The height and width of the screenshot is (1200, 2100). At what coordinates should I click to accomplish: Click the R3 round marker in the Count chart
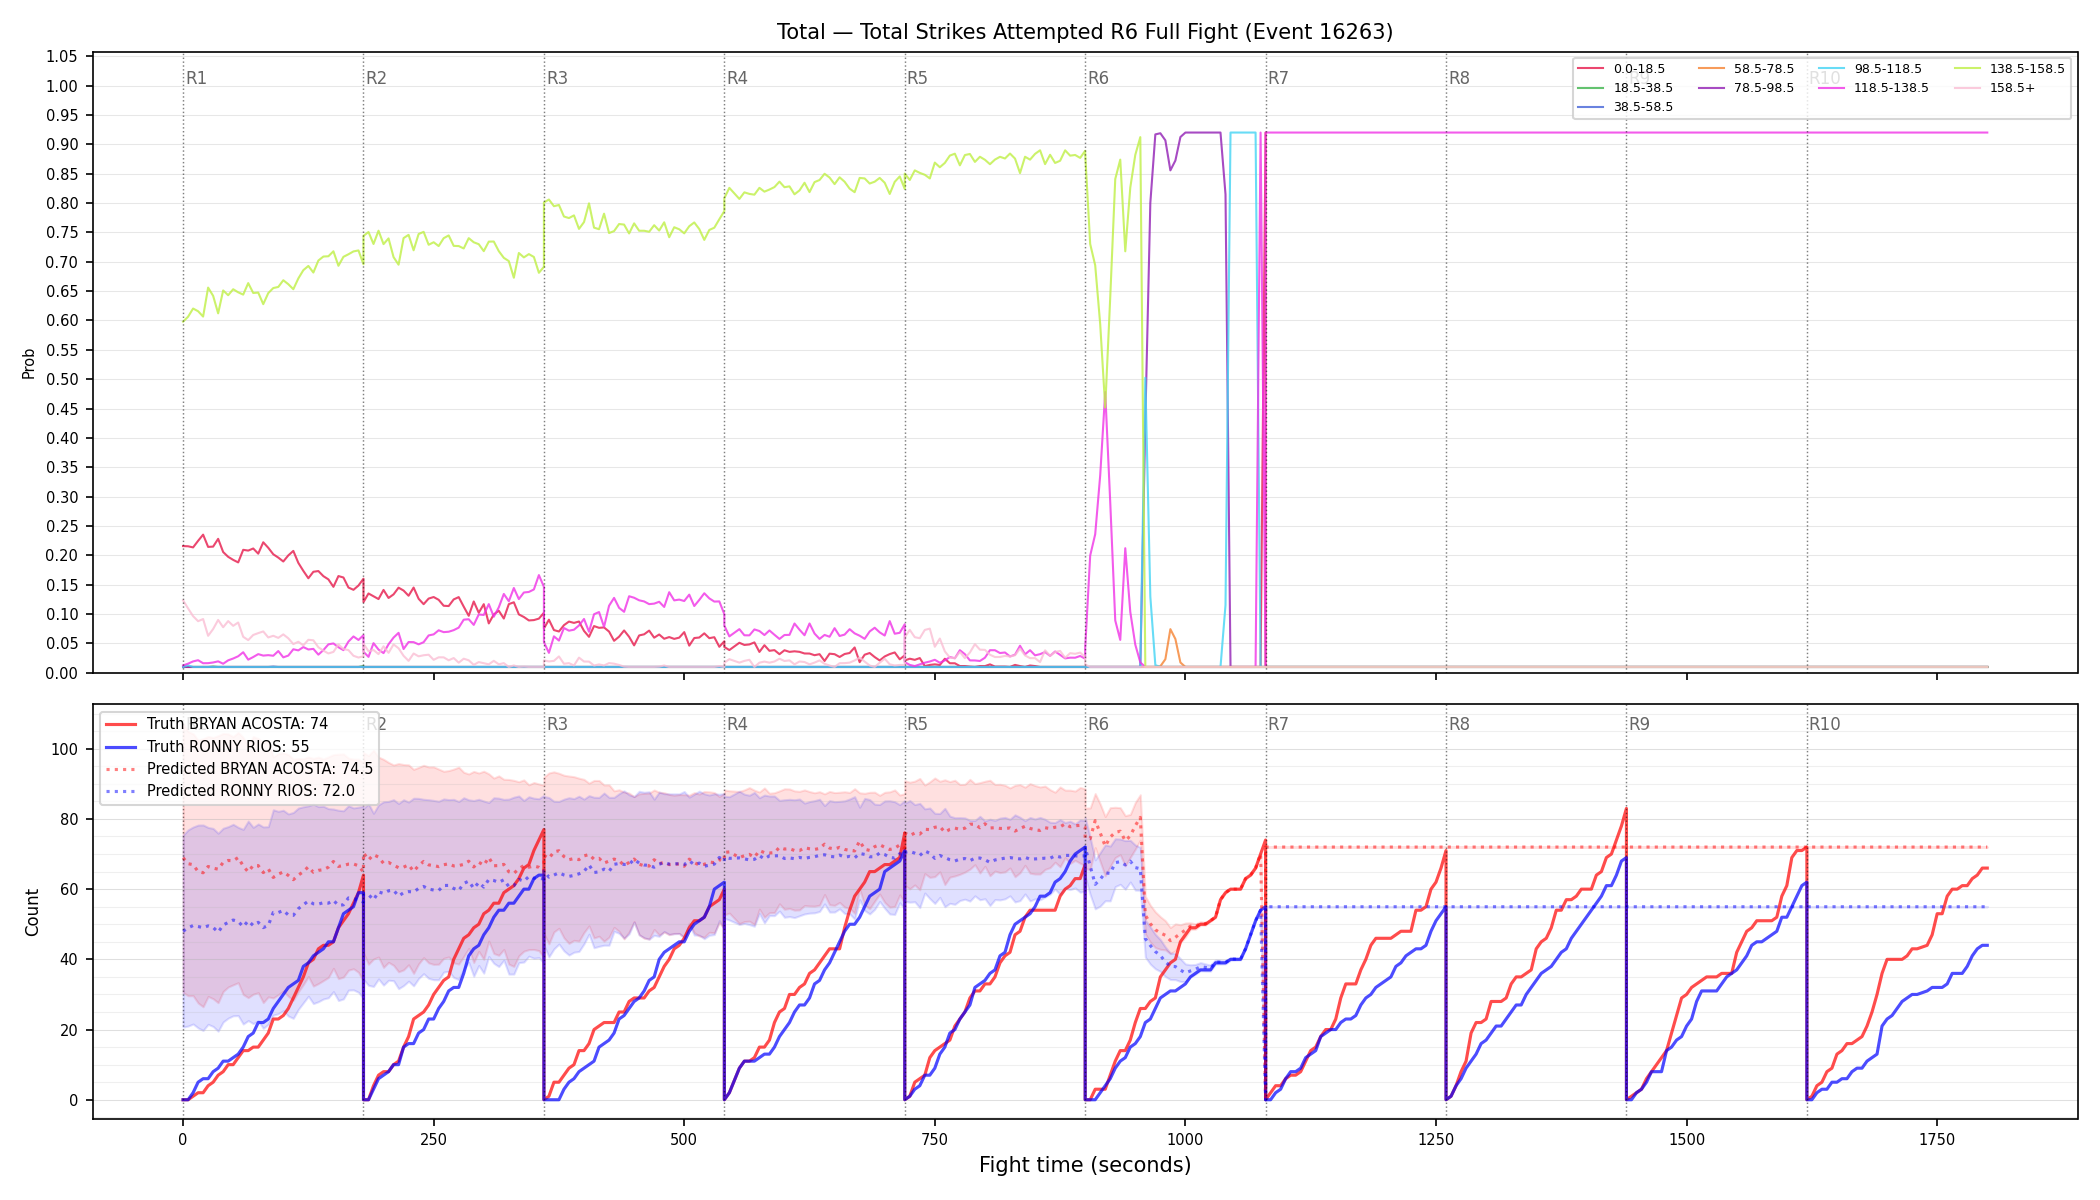pyautogui.click(x=557, y=724)
